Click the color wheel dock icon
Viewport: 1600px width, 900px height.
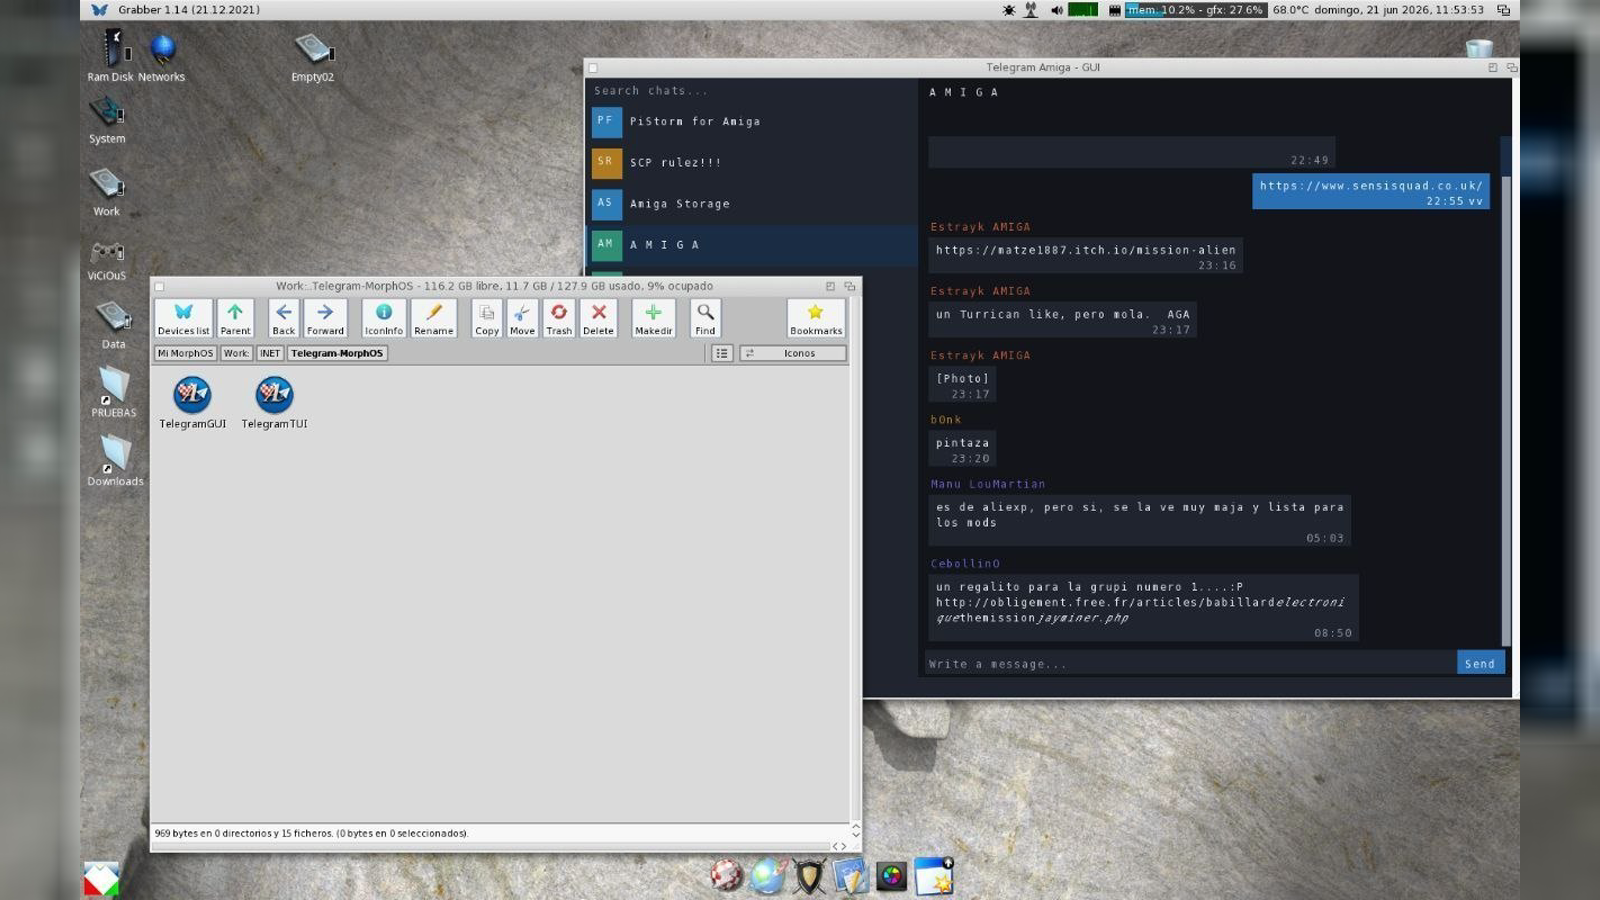tap(891, 877)
